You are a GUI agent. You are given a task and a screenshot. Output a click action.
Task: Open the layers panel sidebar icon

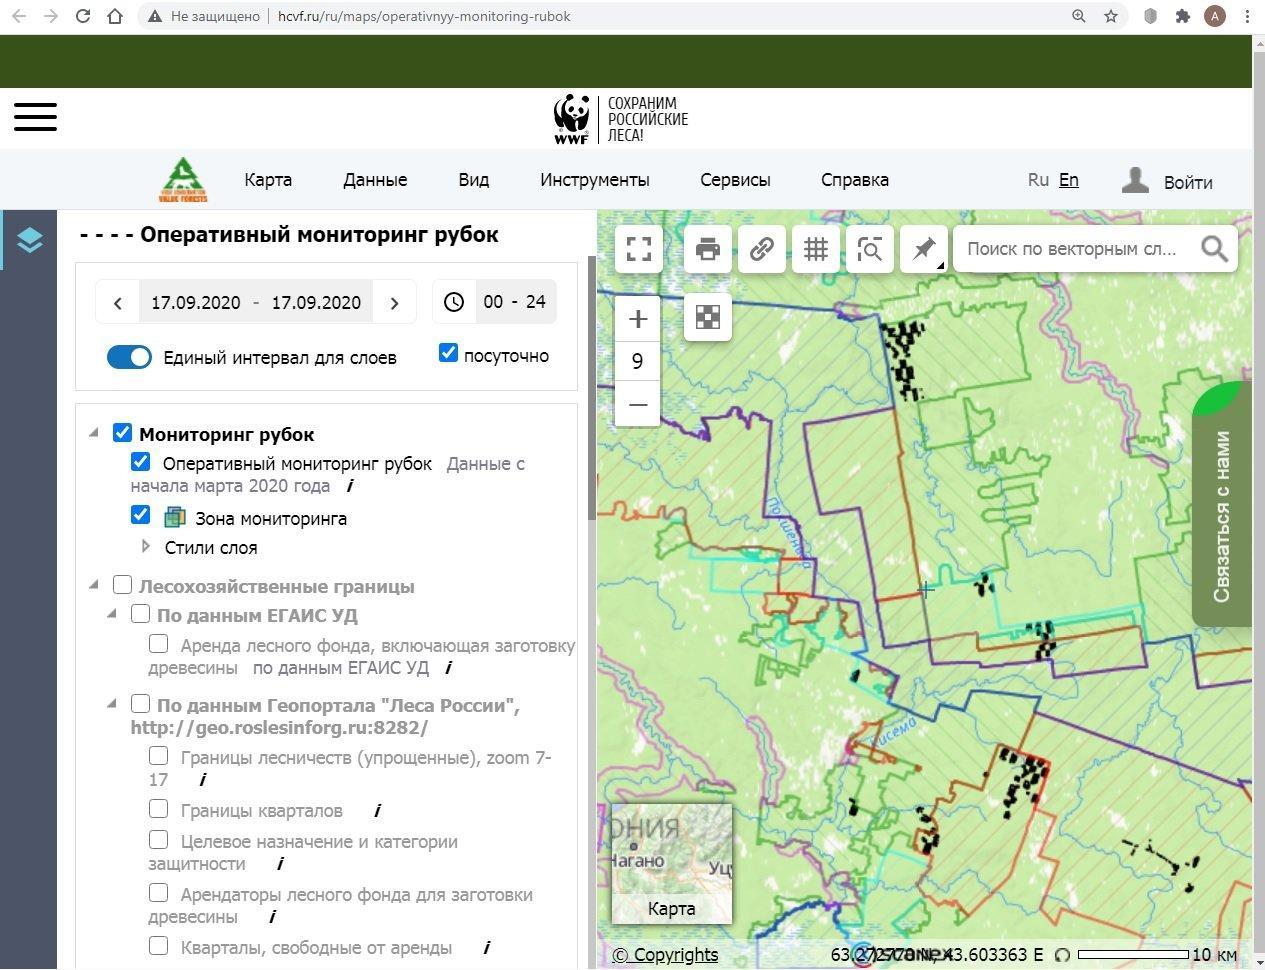30,240
